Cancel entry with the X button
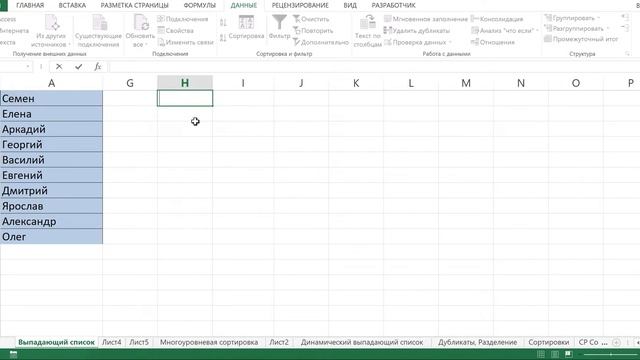 click(59, 67)
